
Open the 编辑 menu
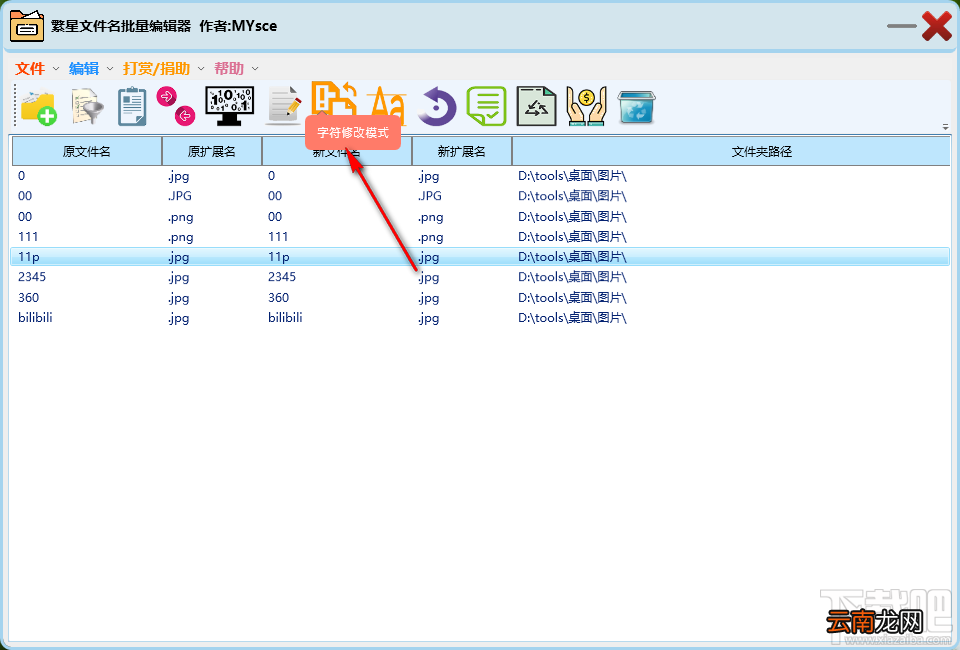point(84,69)
